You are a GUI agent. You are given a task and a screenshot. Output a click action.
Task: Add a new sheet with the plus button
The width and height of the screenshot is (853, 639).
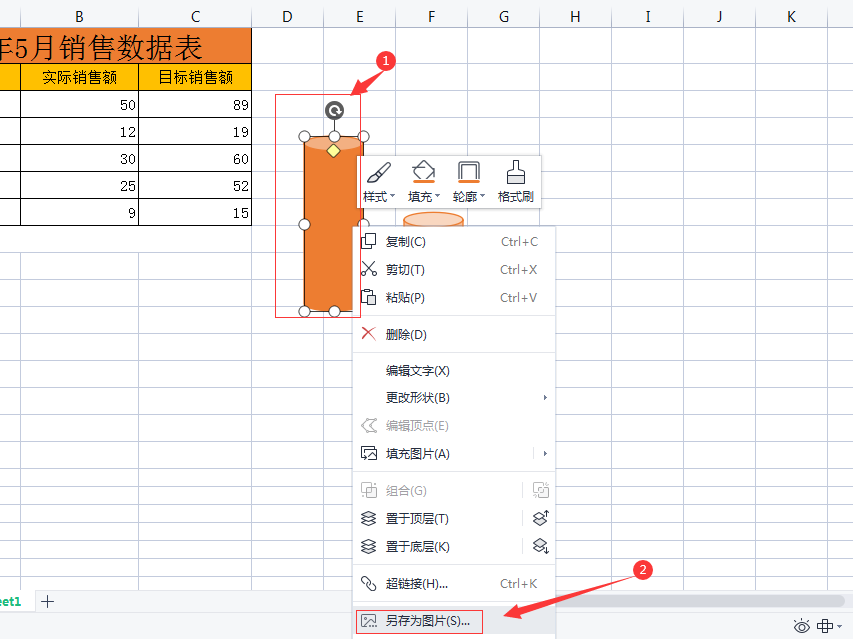coord(47,601)
